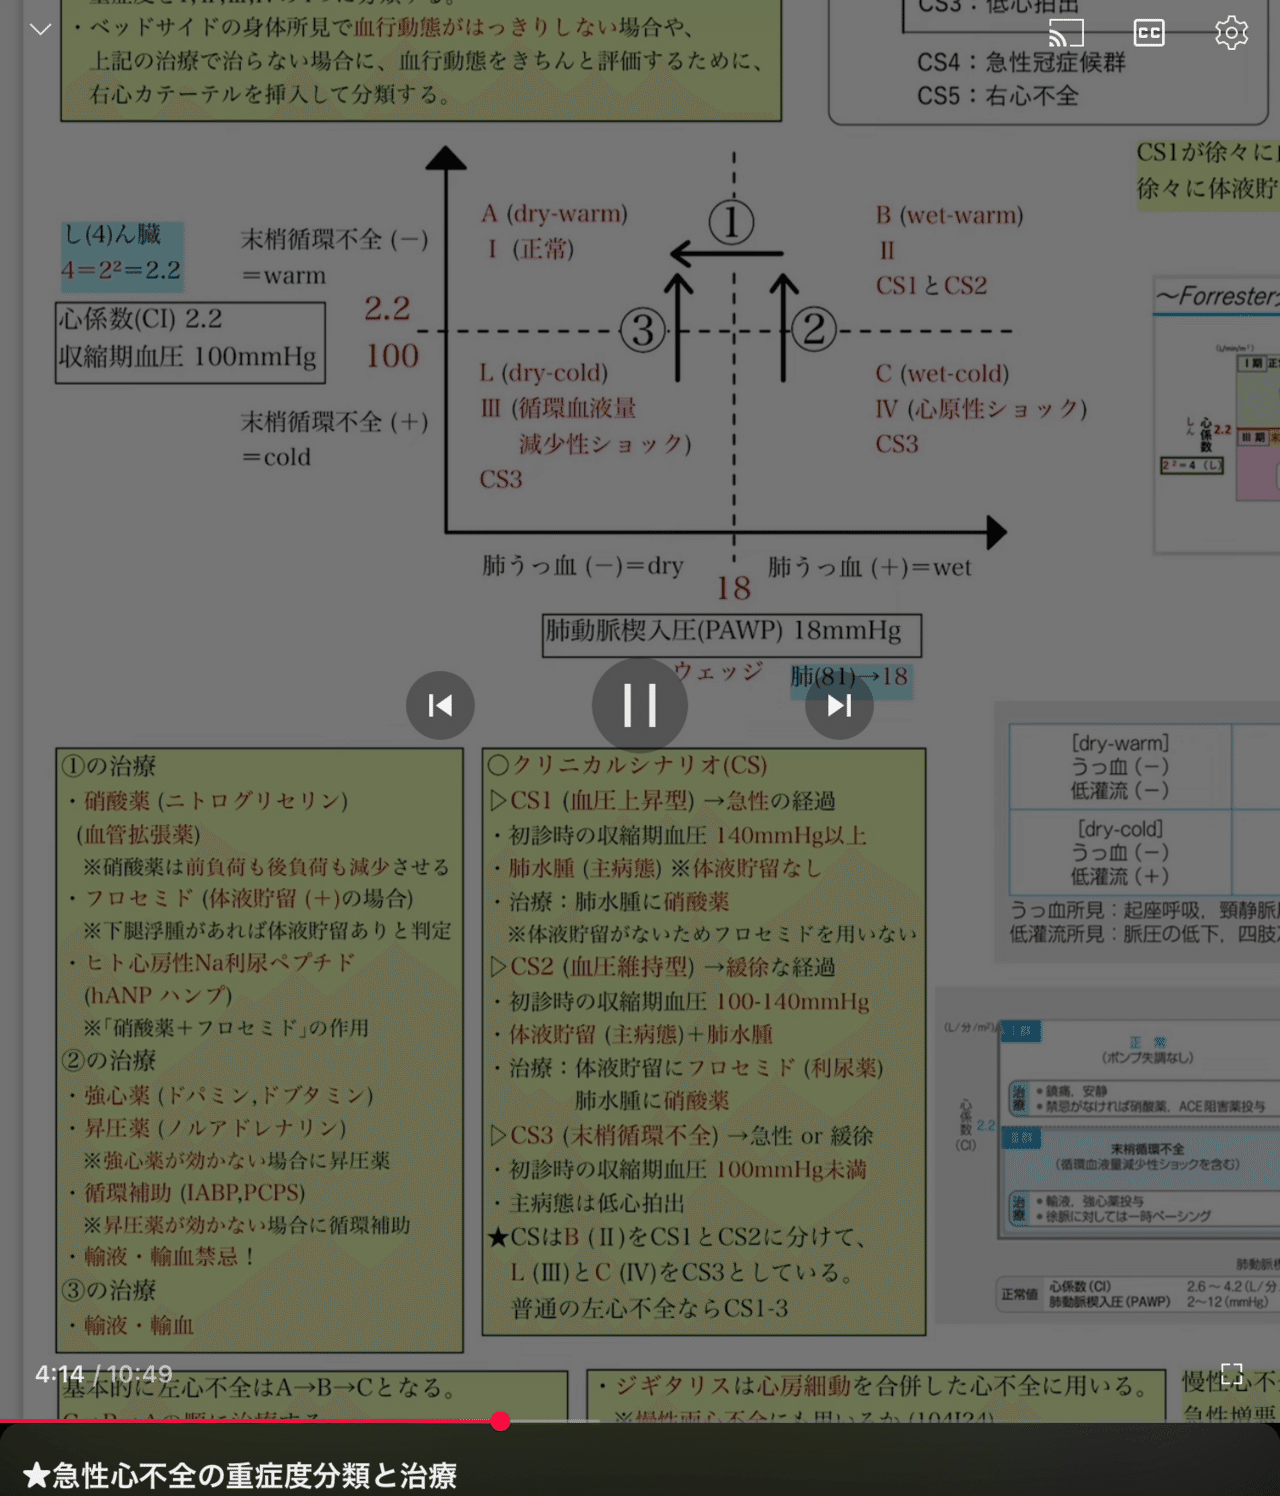
Task: Click the red scrubber dot on the timeline
Action: pyautogui.click(x=502, y=1420)
